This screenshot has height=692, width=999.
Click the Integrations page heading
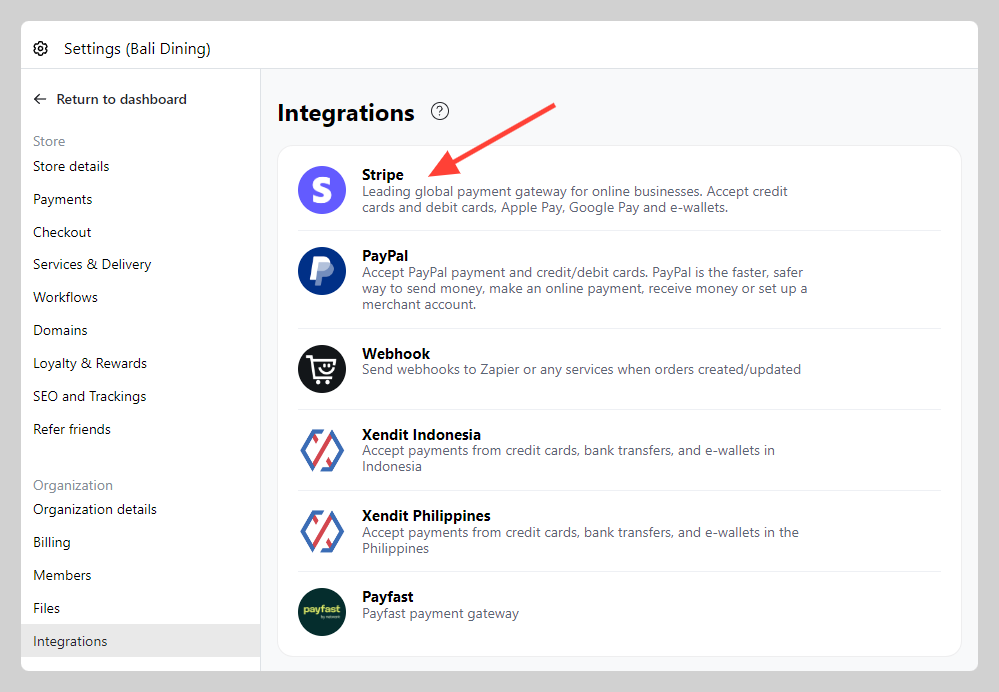tap(346, 113)
